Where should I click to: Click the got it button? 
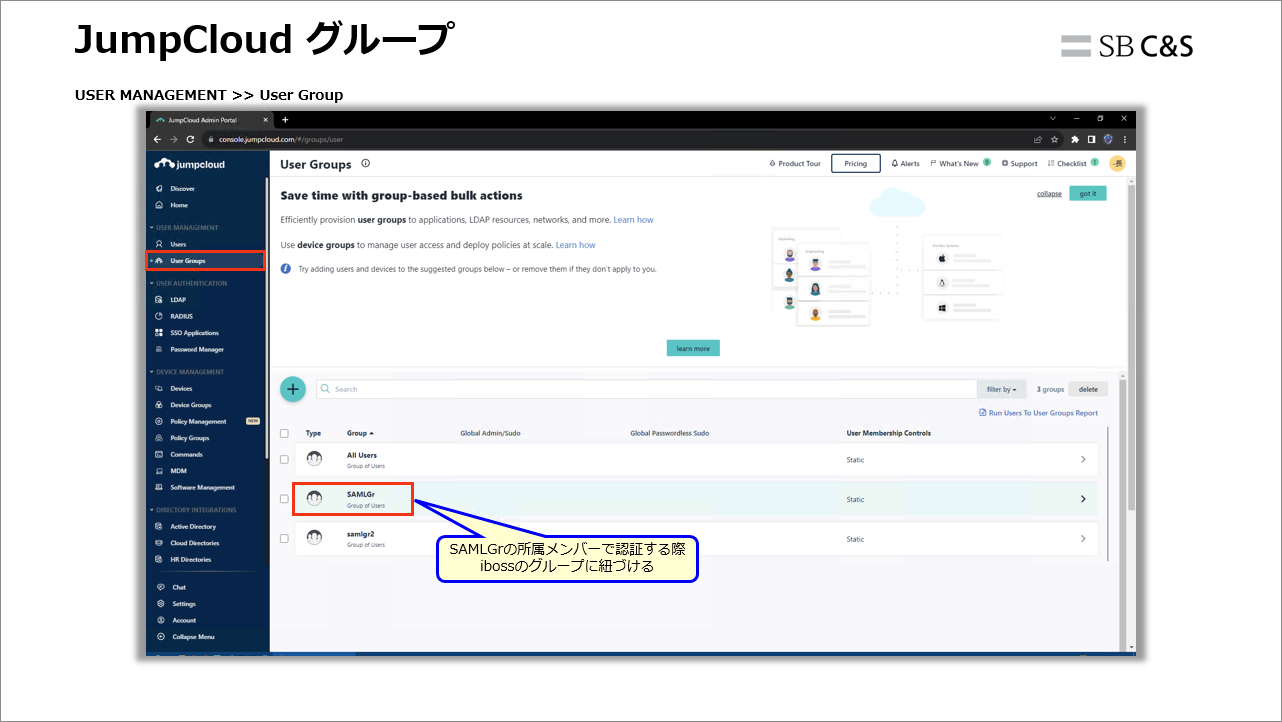click(1088, 194)
